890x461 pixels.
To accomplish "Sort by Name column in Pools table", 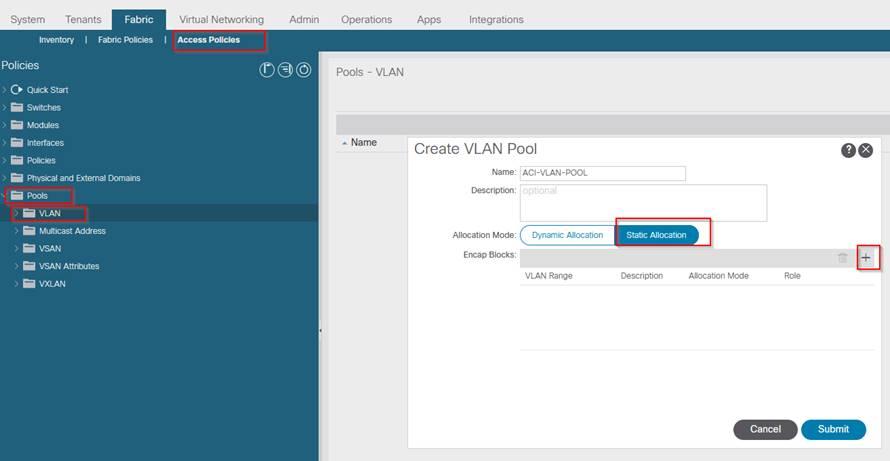I will coord(363,143).
